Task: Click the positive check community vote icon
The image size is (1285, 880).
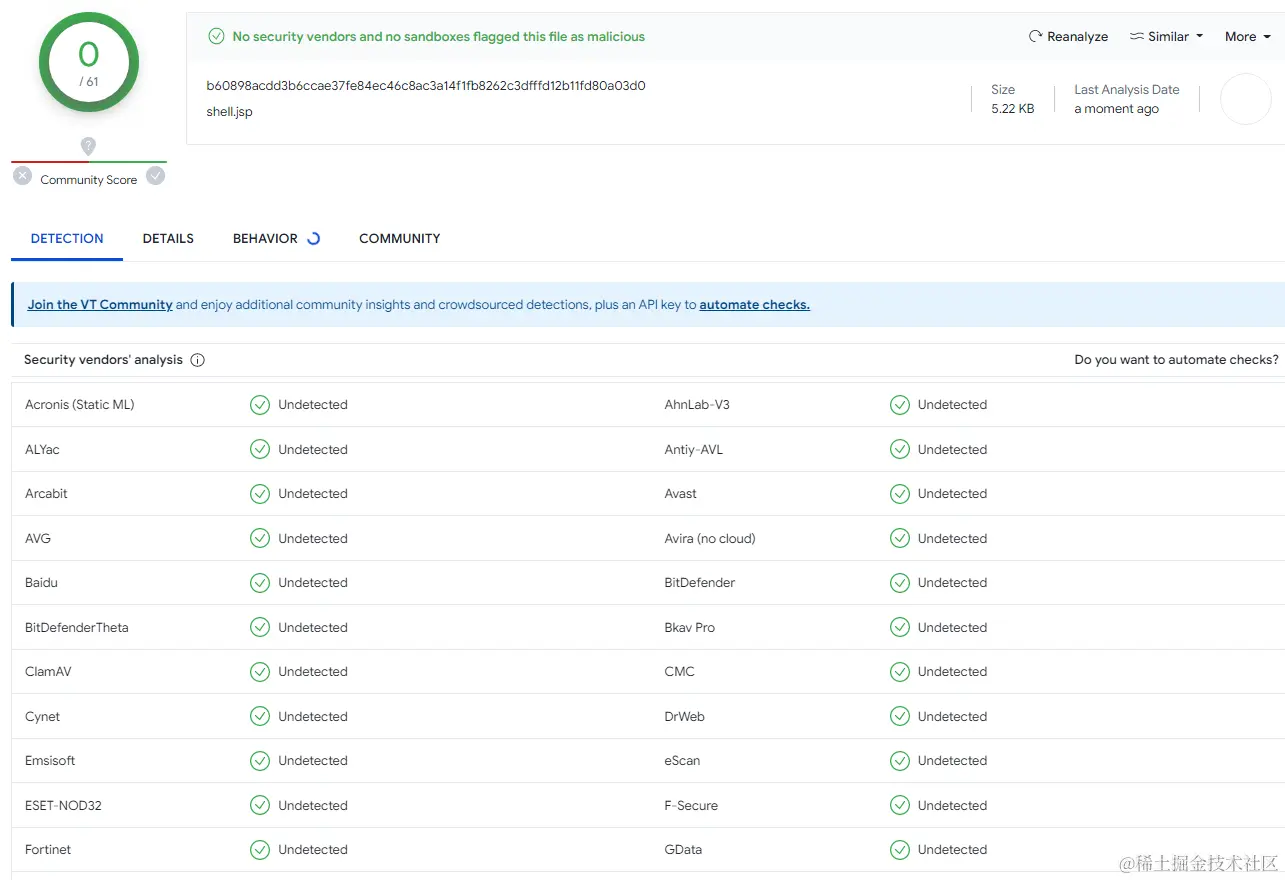Action: click(x=155, y=176)
